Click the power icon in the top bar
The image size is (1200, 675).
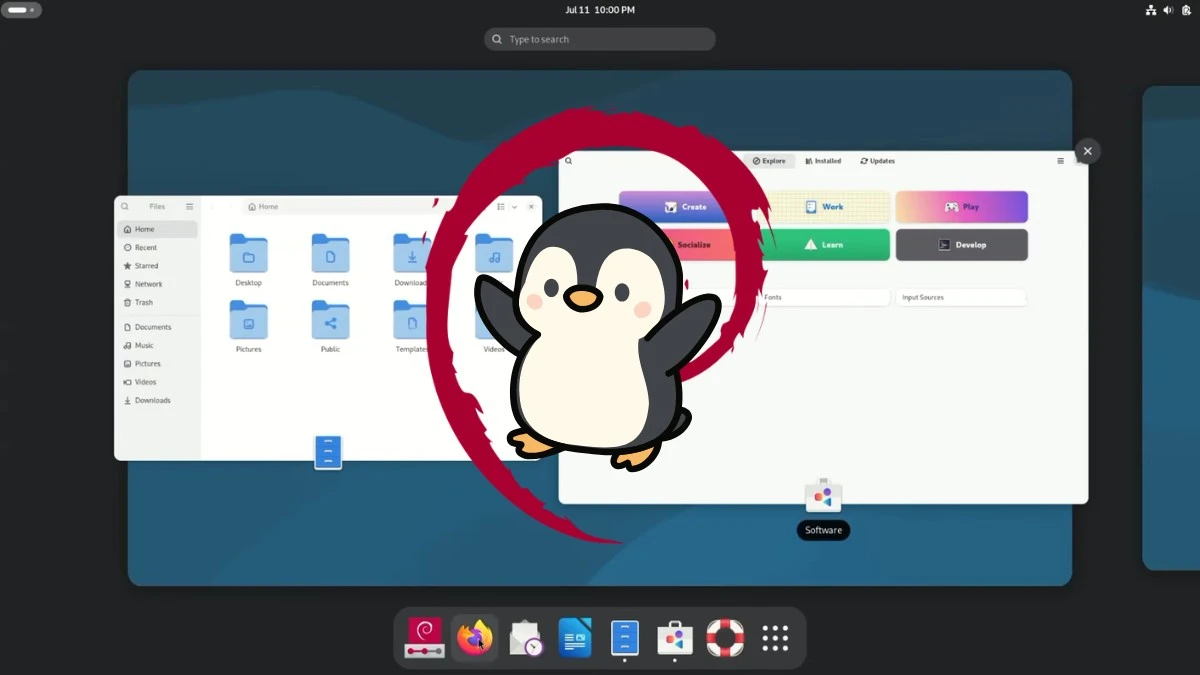click(1186, 10)
